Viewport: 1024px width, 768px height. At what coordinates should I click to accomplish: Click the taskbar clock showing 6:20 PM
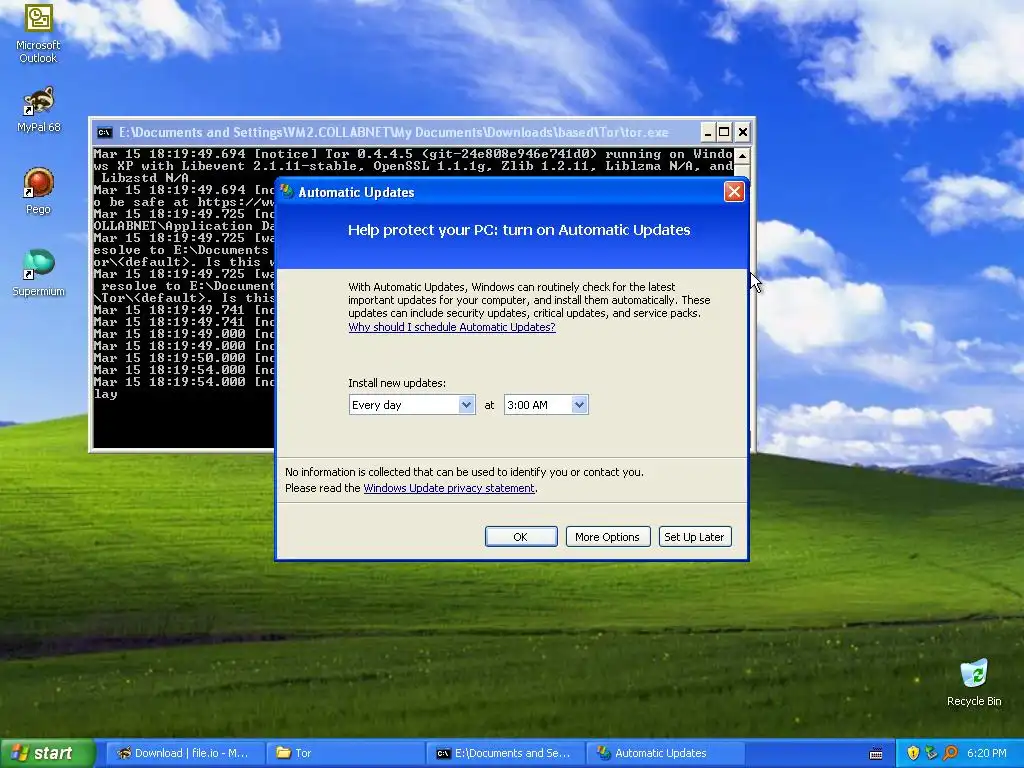(x=986, y=753)
